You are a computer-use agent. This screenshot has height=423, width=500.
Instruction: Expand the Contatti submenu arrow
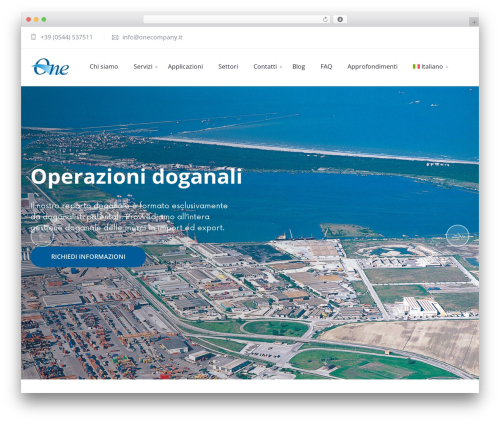click(281, 67)
